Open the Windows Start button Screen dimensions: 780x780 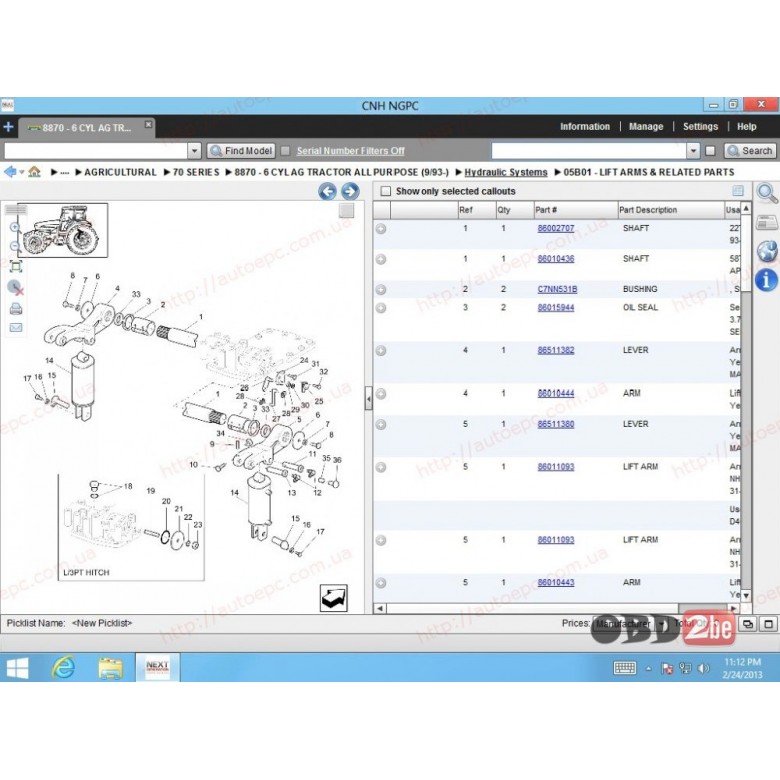click(x=17, y=668)
